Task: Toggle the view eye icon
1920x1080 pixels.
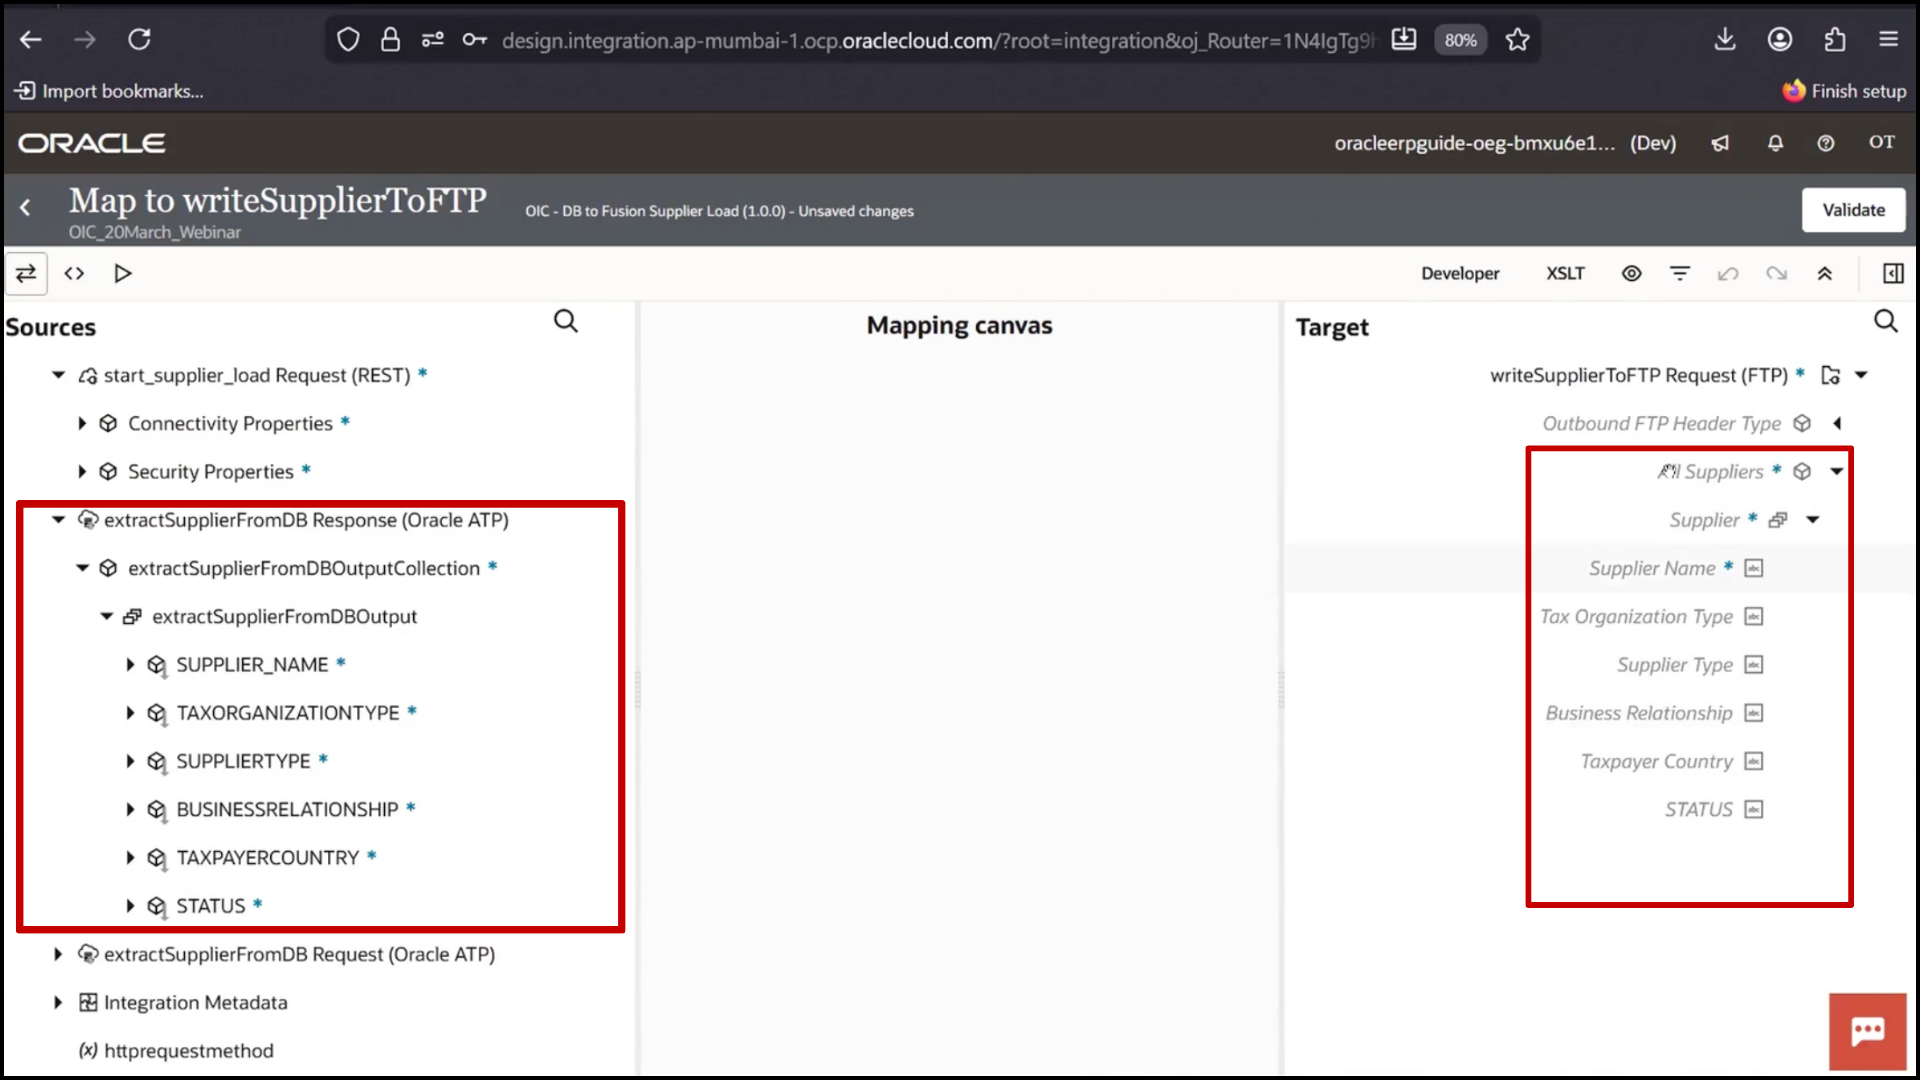Action: pos(1631,273)
